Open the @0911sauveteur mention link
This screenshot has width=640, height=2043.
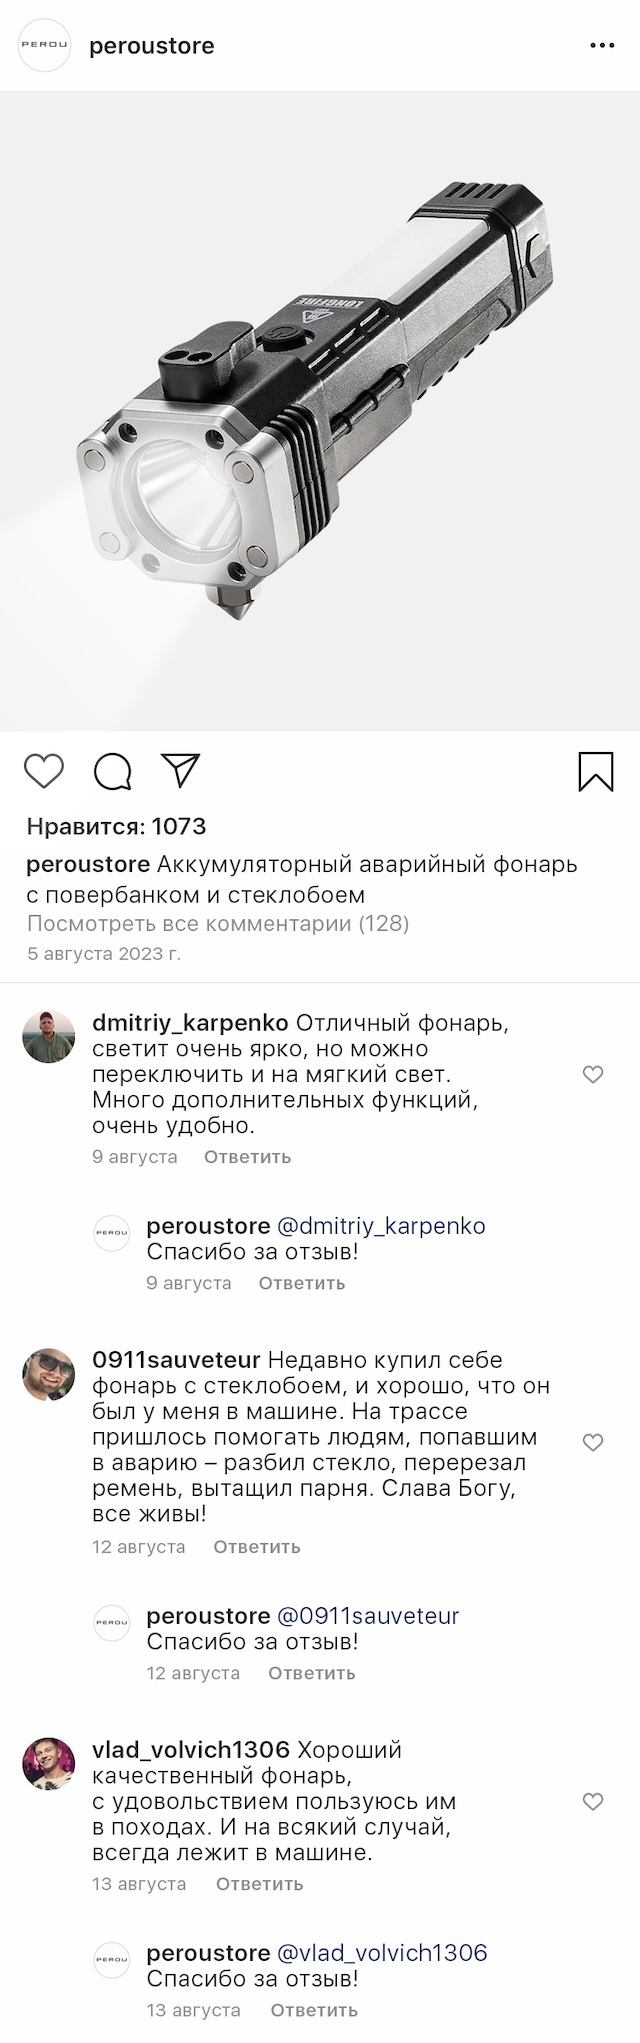pos(367,1616)
